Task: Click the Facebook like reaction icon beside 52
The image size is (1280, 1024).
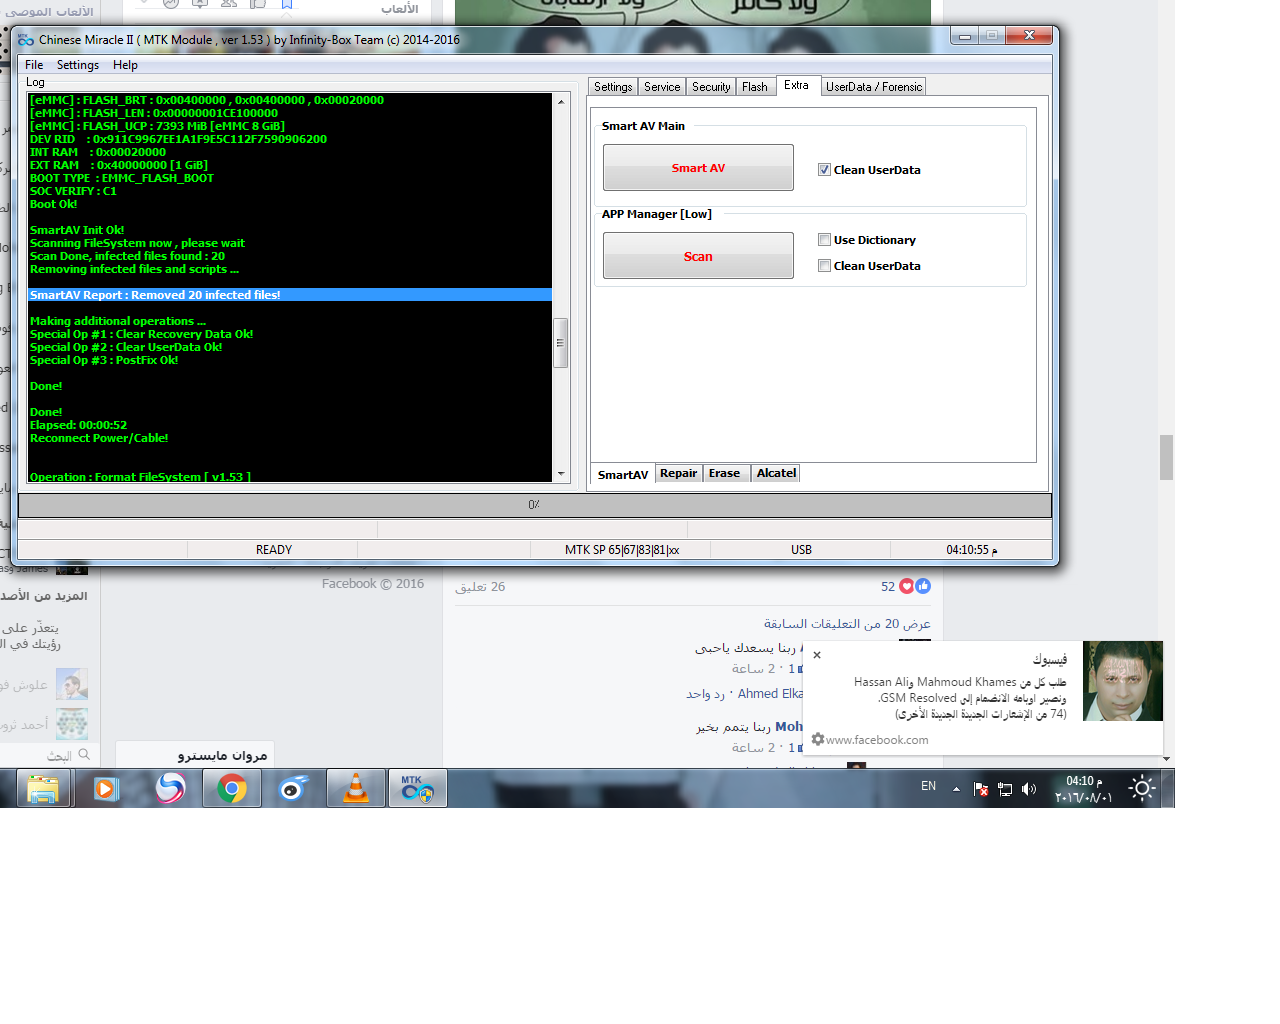Action: pos(923,586)
